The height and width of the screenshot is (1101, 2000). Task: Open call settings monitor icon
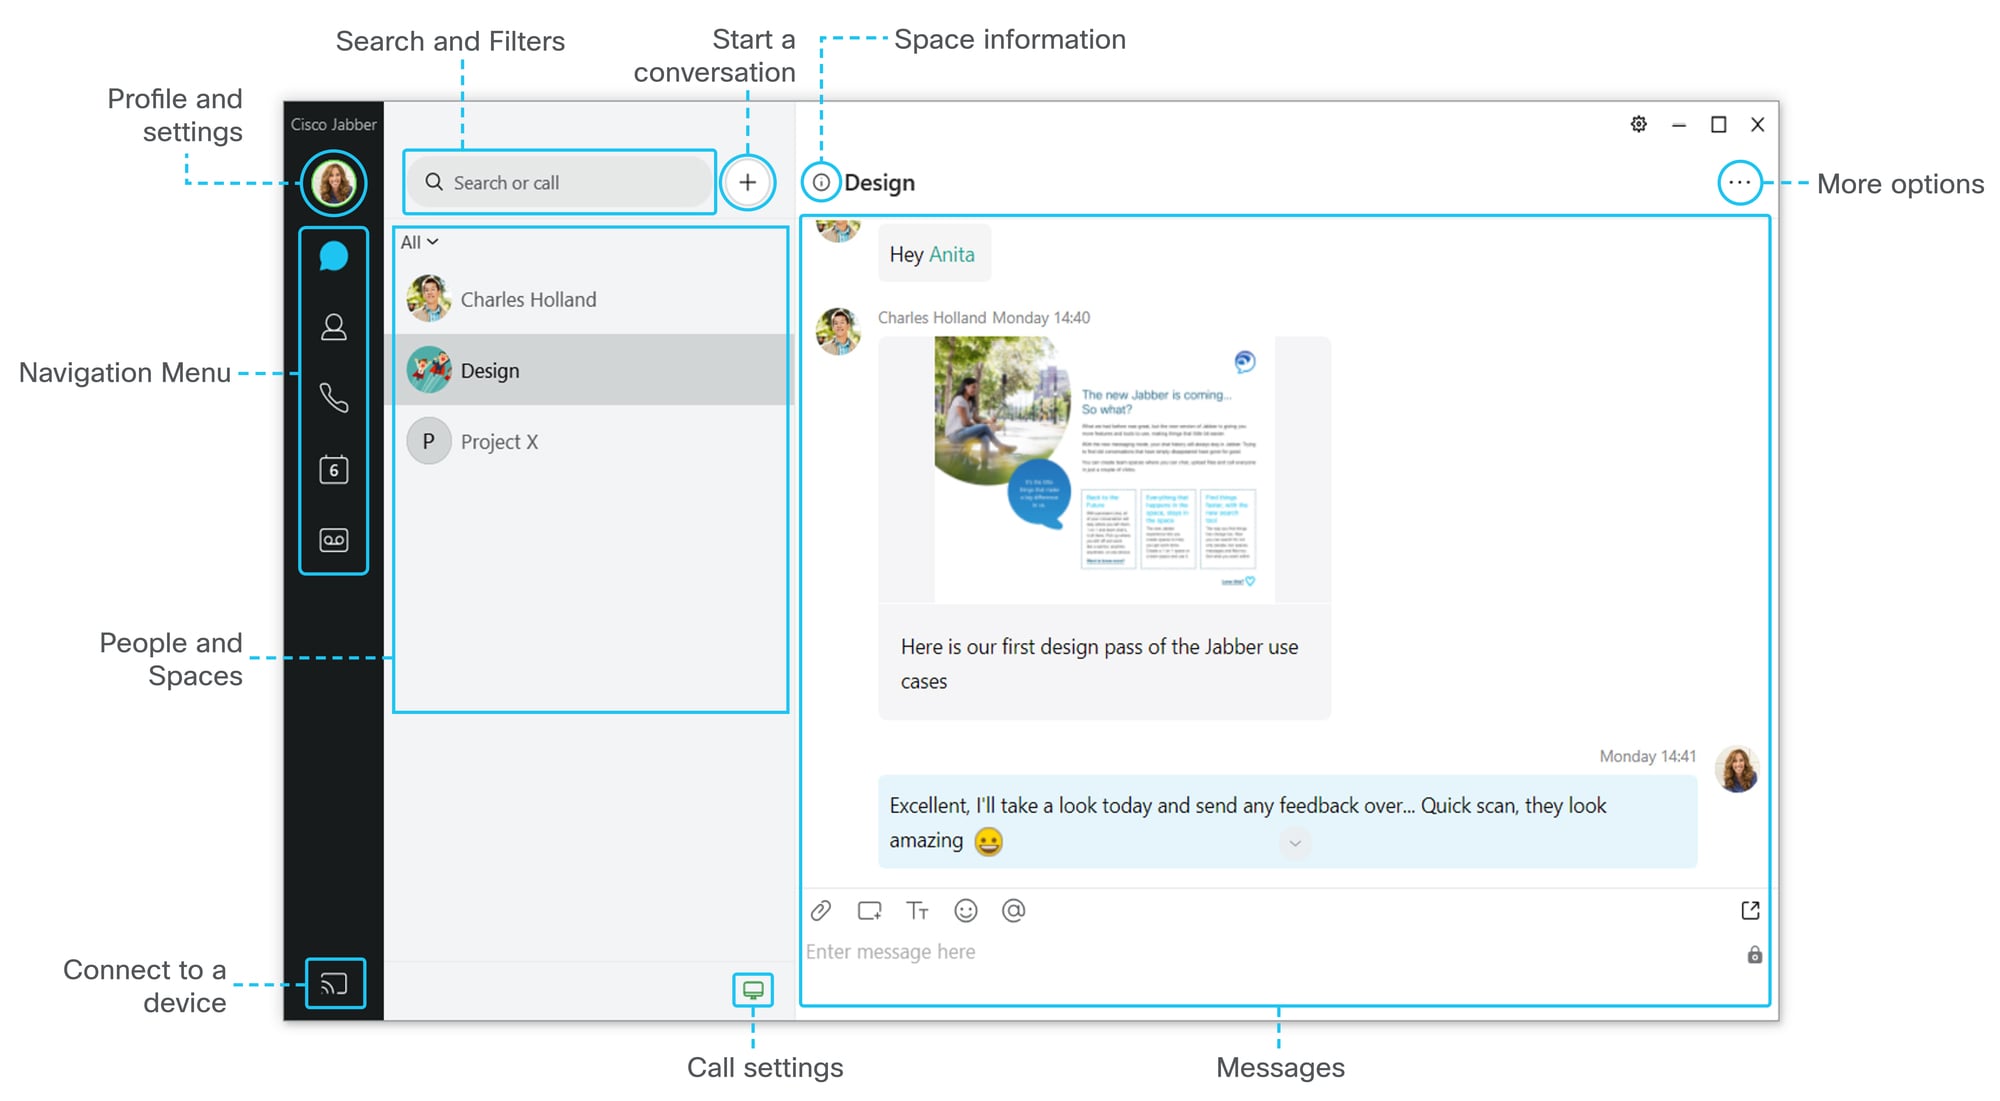[753, 990]
